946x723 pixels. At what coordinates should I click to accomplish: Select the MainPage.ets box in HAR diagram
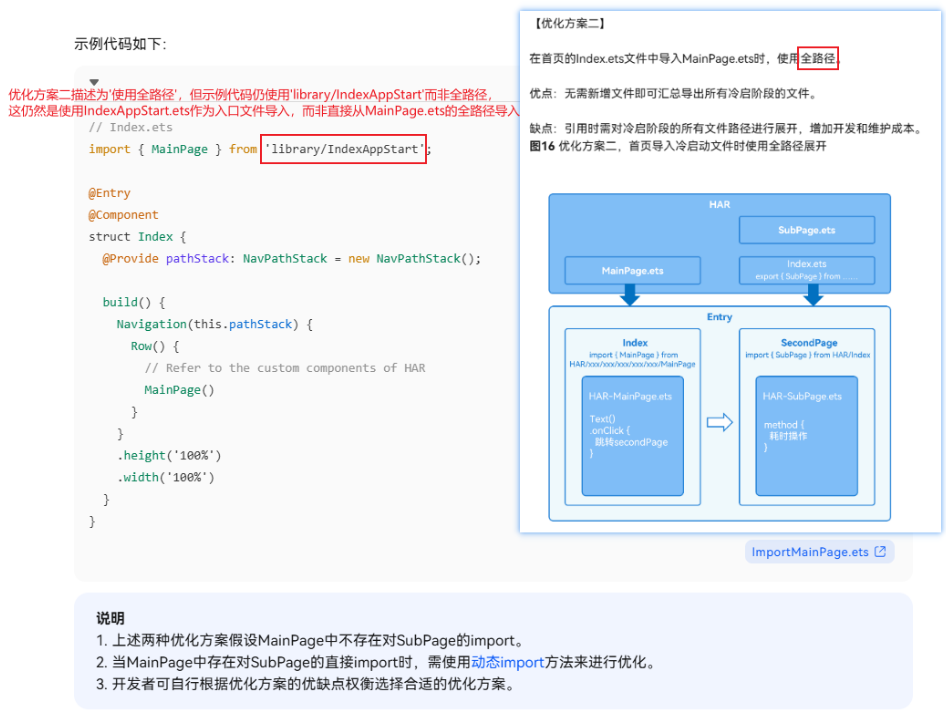pos(632,270)
